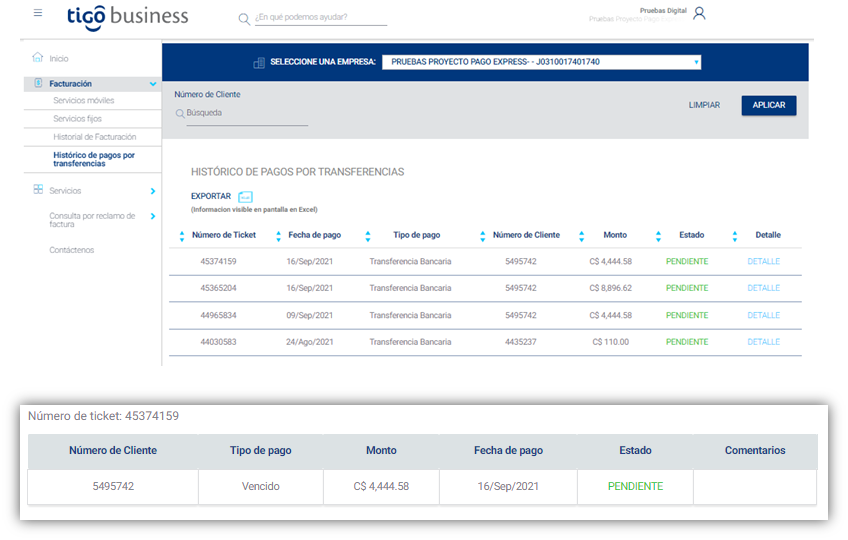The image size is (848, 540).
Task: Open DETALLE for ticket 45365204
Action: click(x=764, y=288)
